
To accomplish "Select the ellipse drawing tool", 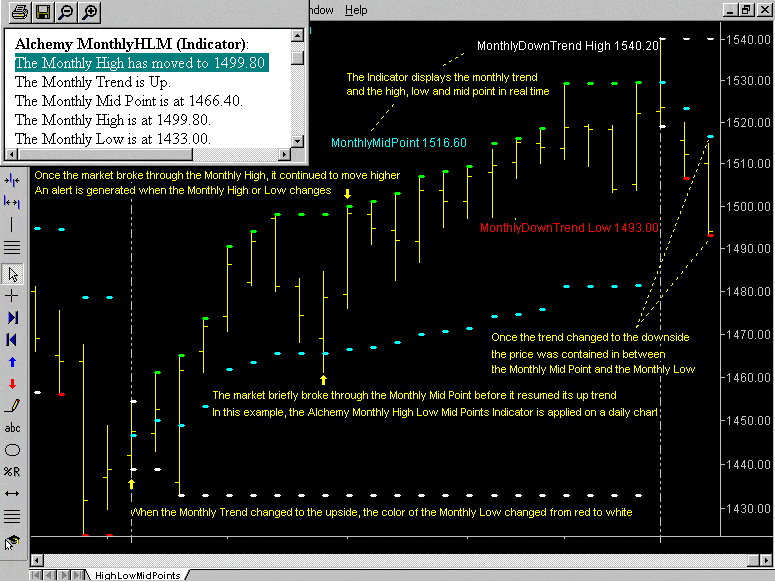I will click(x=12, y=450).
